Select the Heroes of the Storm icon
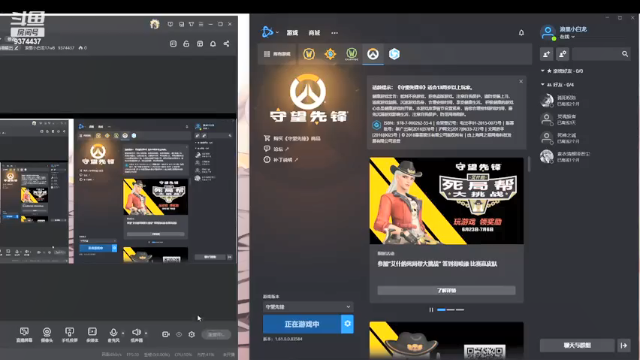The image size is (640, 360). tap(394, 54)
